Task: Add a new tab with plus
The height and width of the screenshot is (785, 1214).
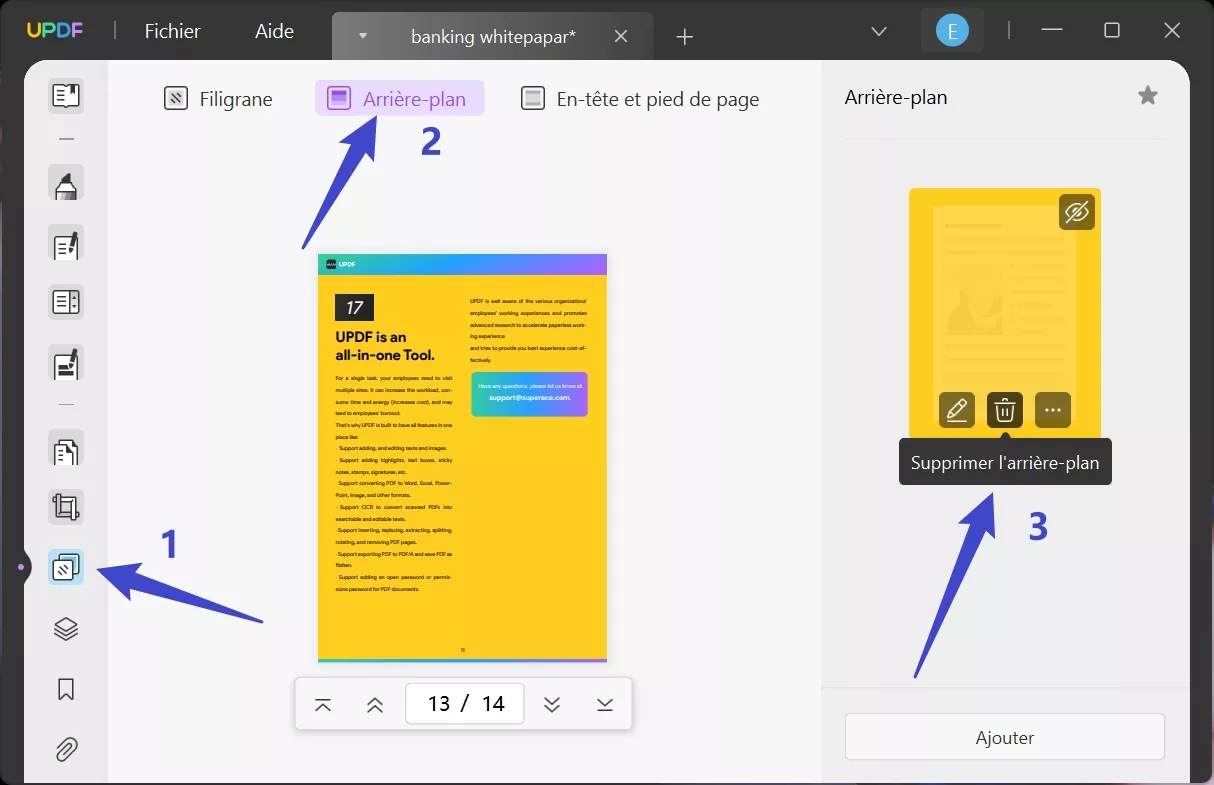Action: pos(685,37)
